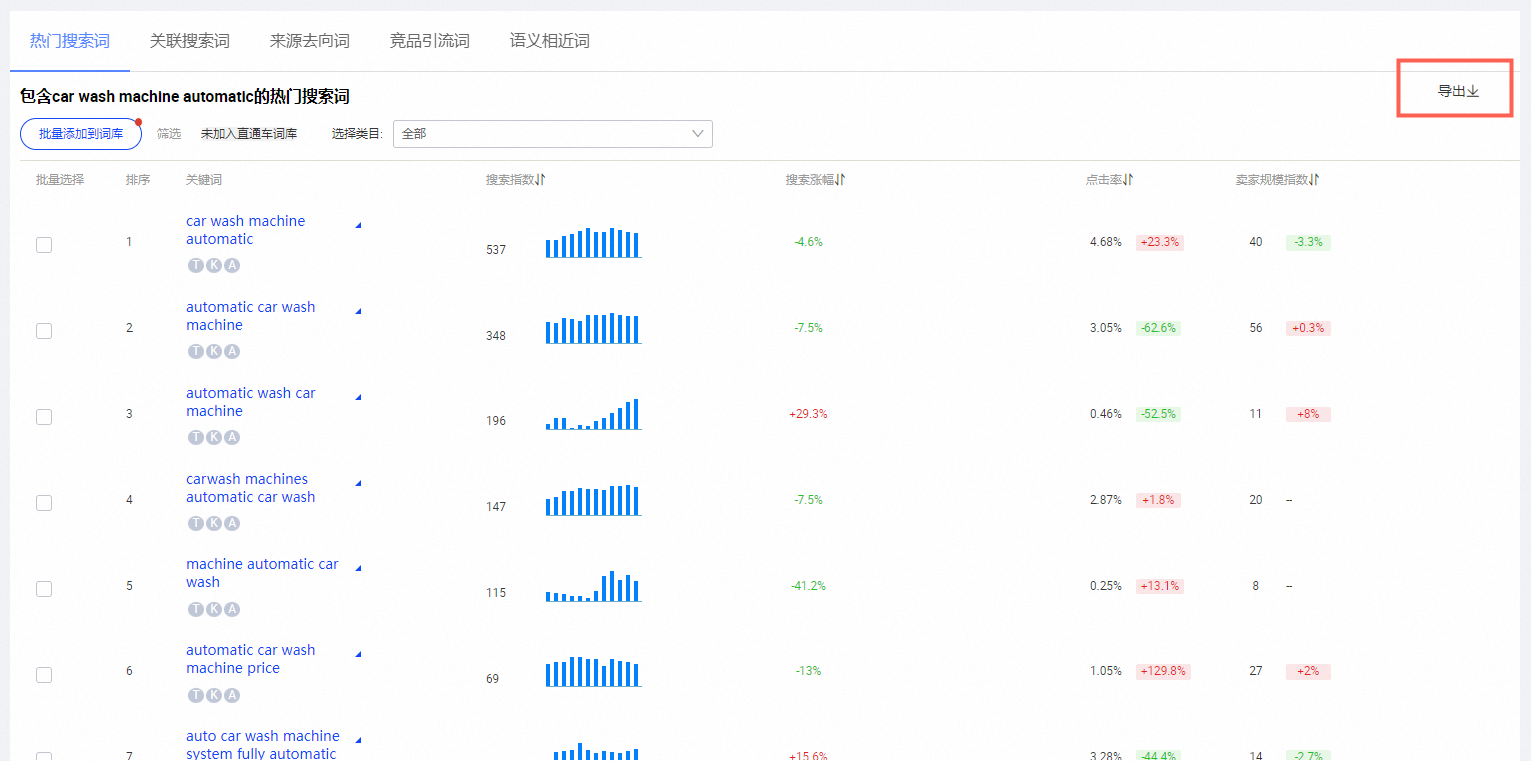Apply the 未加入直通车词库 filter
The height and width of the screenshot is (761, 1531).
click(x=249, y=134)
